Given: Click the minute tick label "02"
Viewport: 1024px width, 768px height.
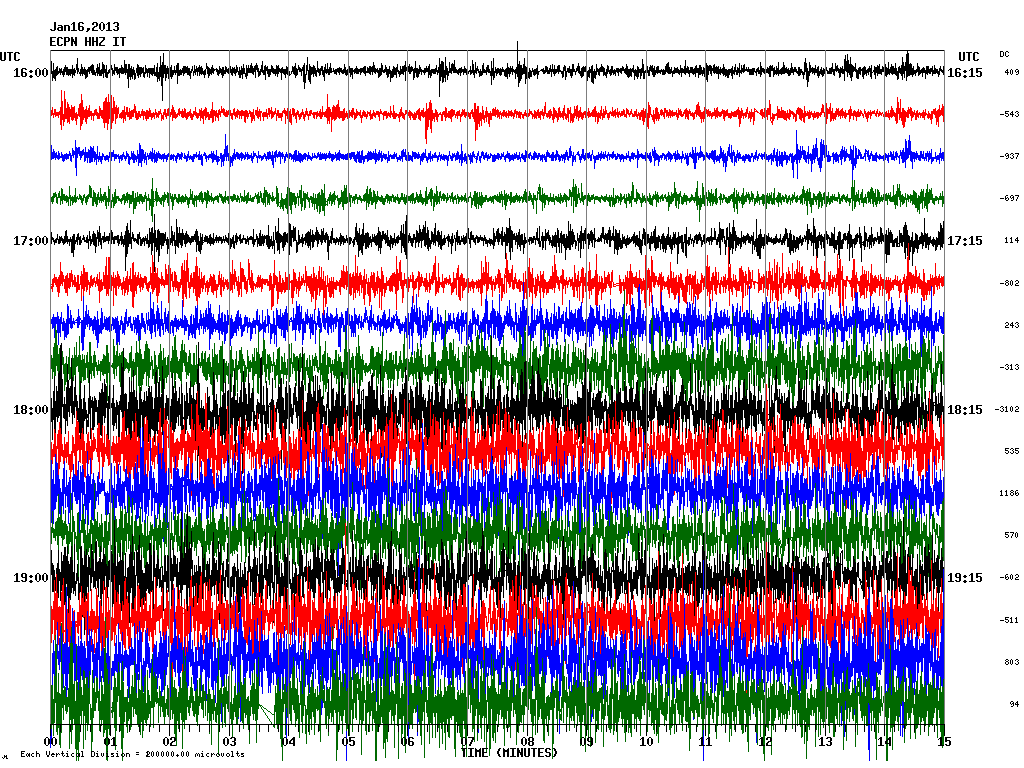Looking at the screenshot, I should click(170, 742).
